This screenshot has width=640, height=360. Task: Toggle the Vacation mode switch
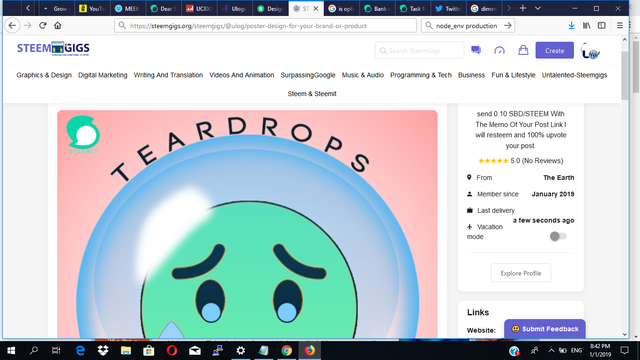point(558,236)
